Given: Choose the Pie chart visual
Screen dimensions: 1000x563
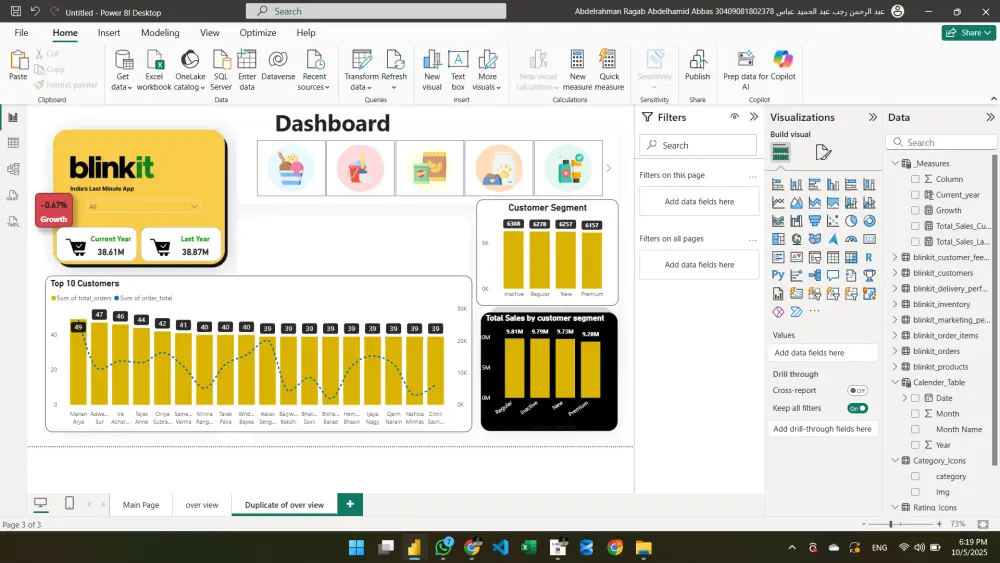Looking at the screenshot, I should [x=851, y=221].
